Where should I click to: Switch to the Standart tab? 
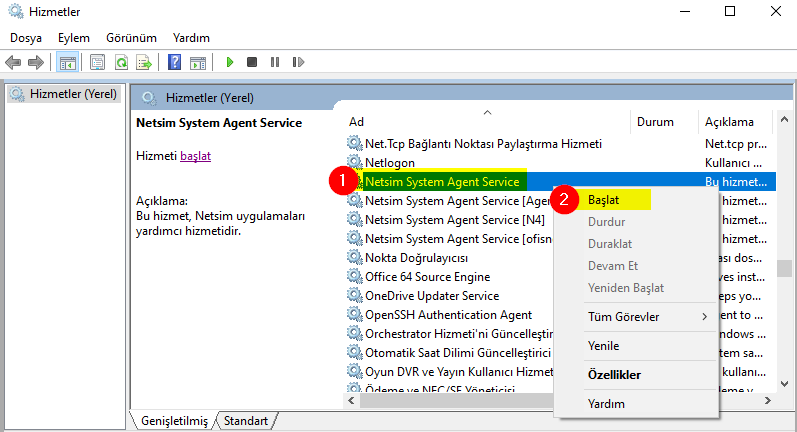tap(246, 421)
